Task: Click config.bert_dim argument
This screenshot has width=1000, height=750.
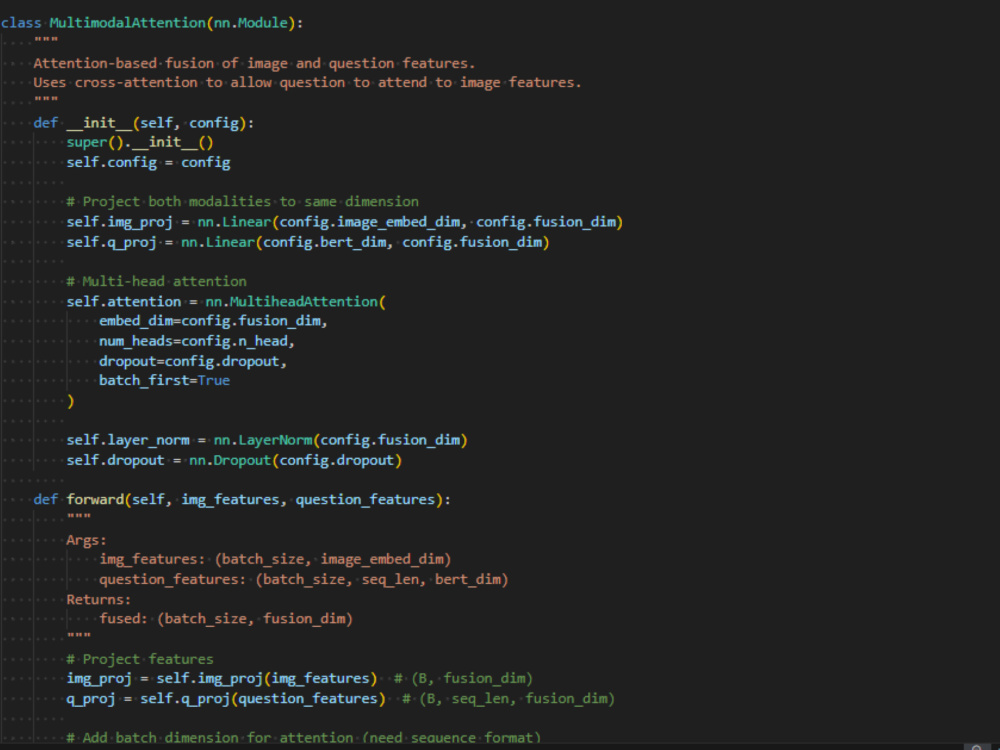Action: [324, 242]
